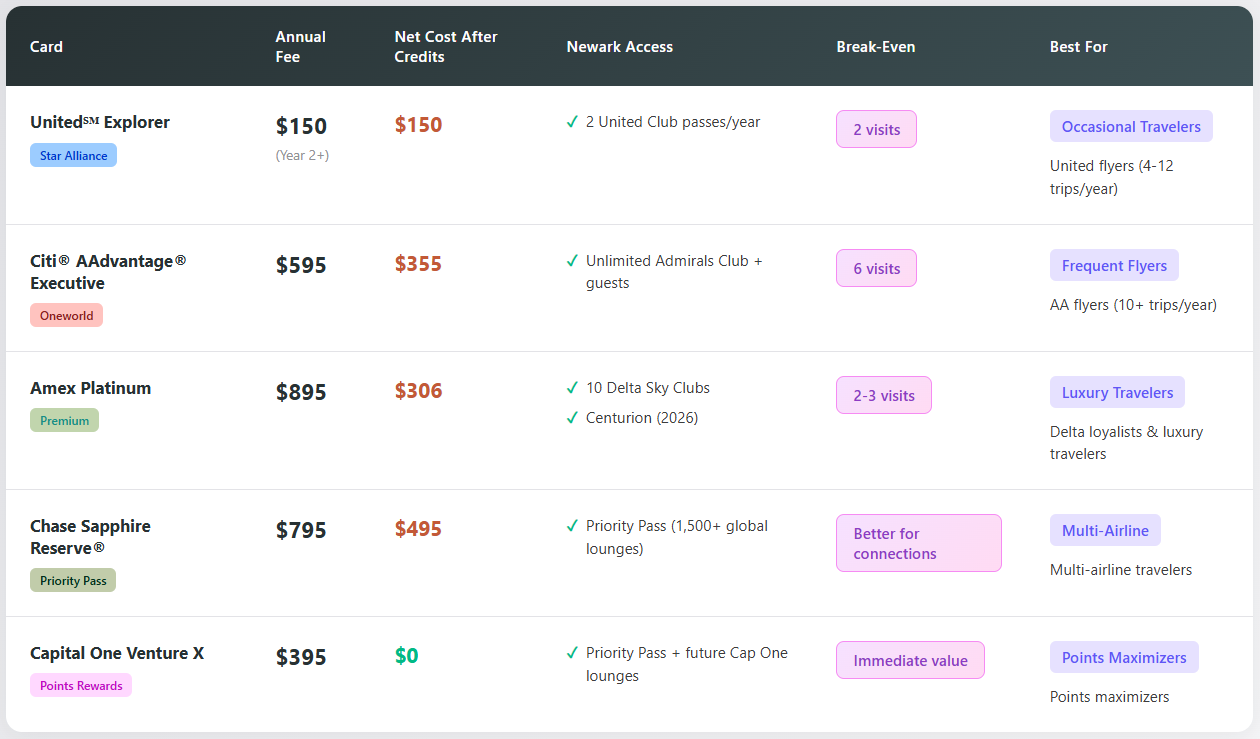Click the Newark Access column header

click(620, 46)
